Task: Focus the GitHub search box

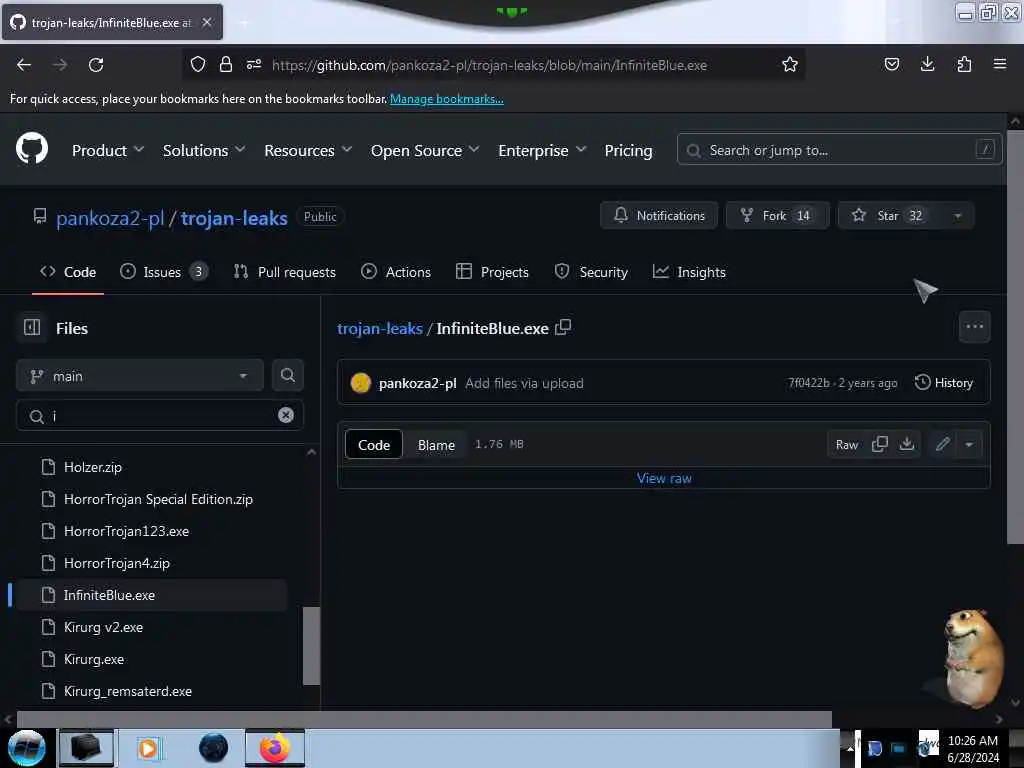Action: click(x=839, y=150)
